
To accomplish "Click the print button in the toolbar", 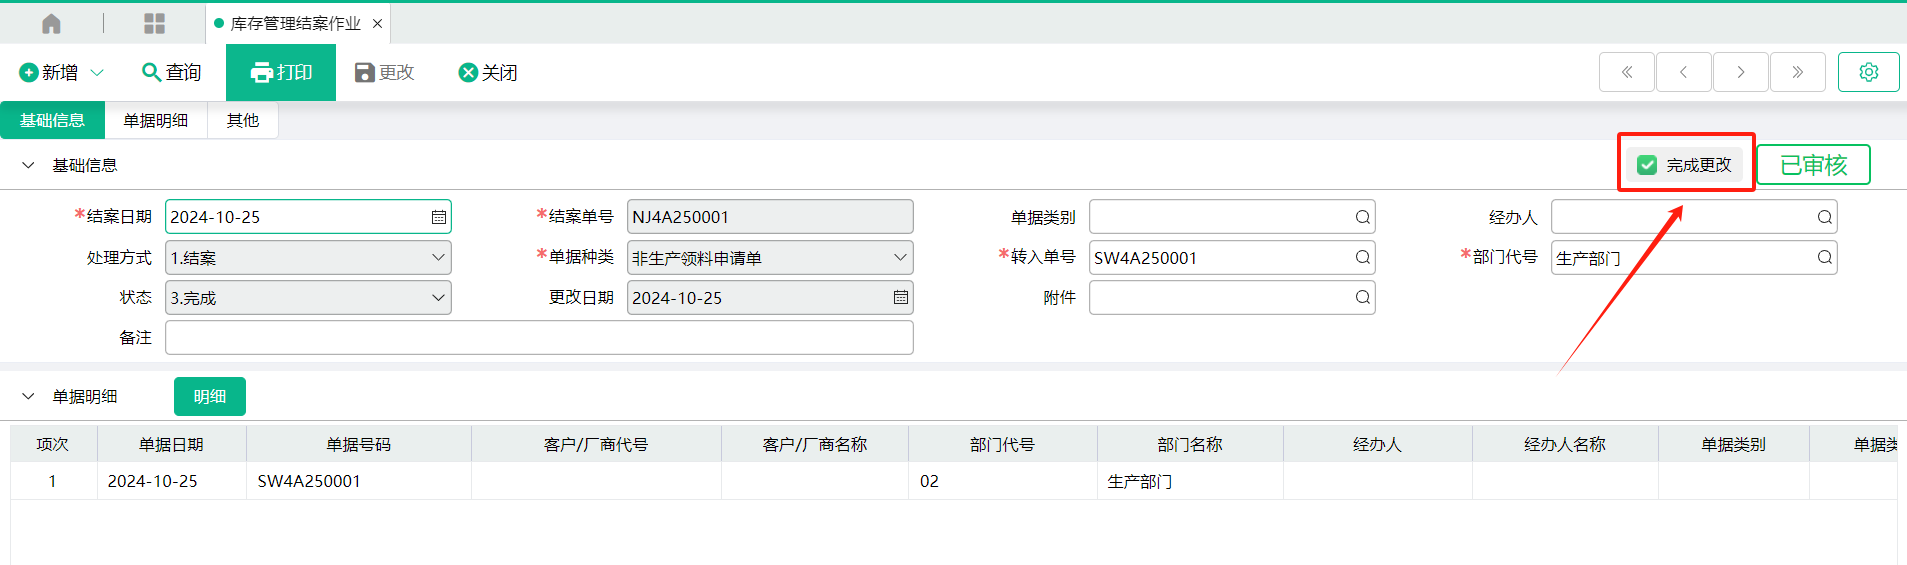I will pos(281,72).
